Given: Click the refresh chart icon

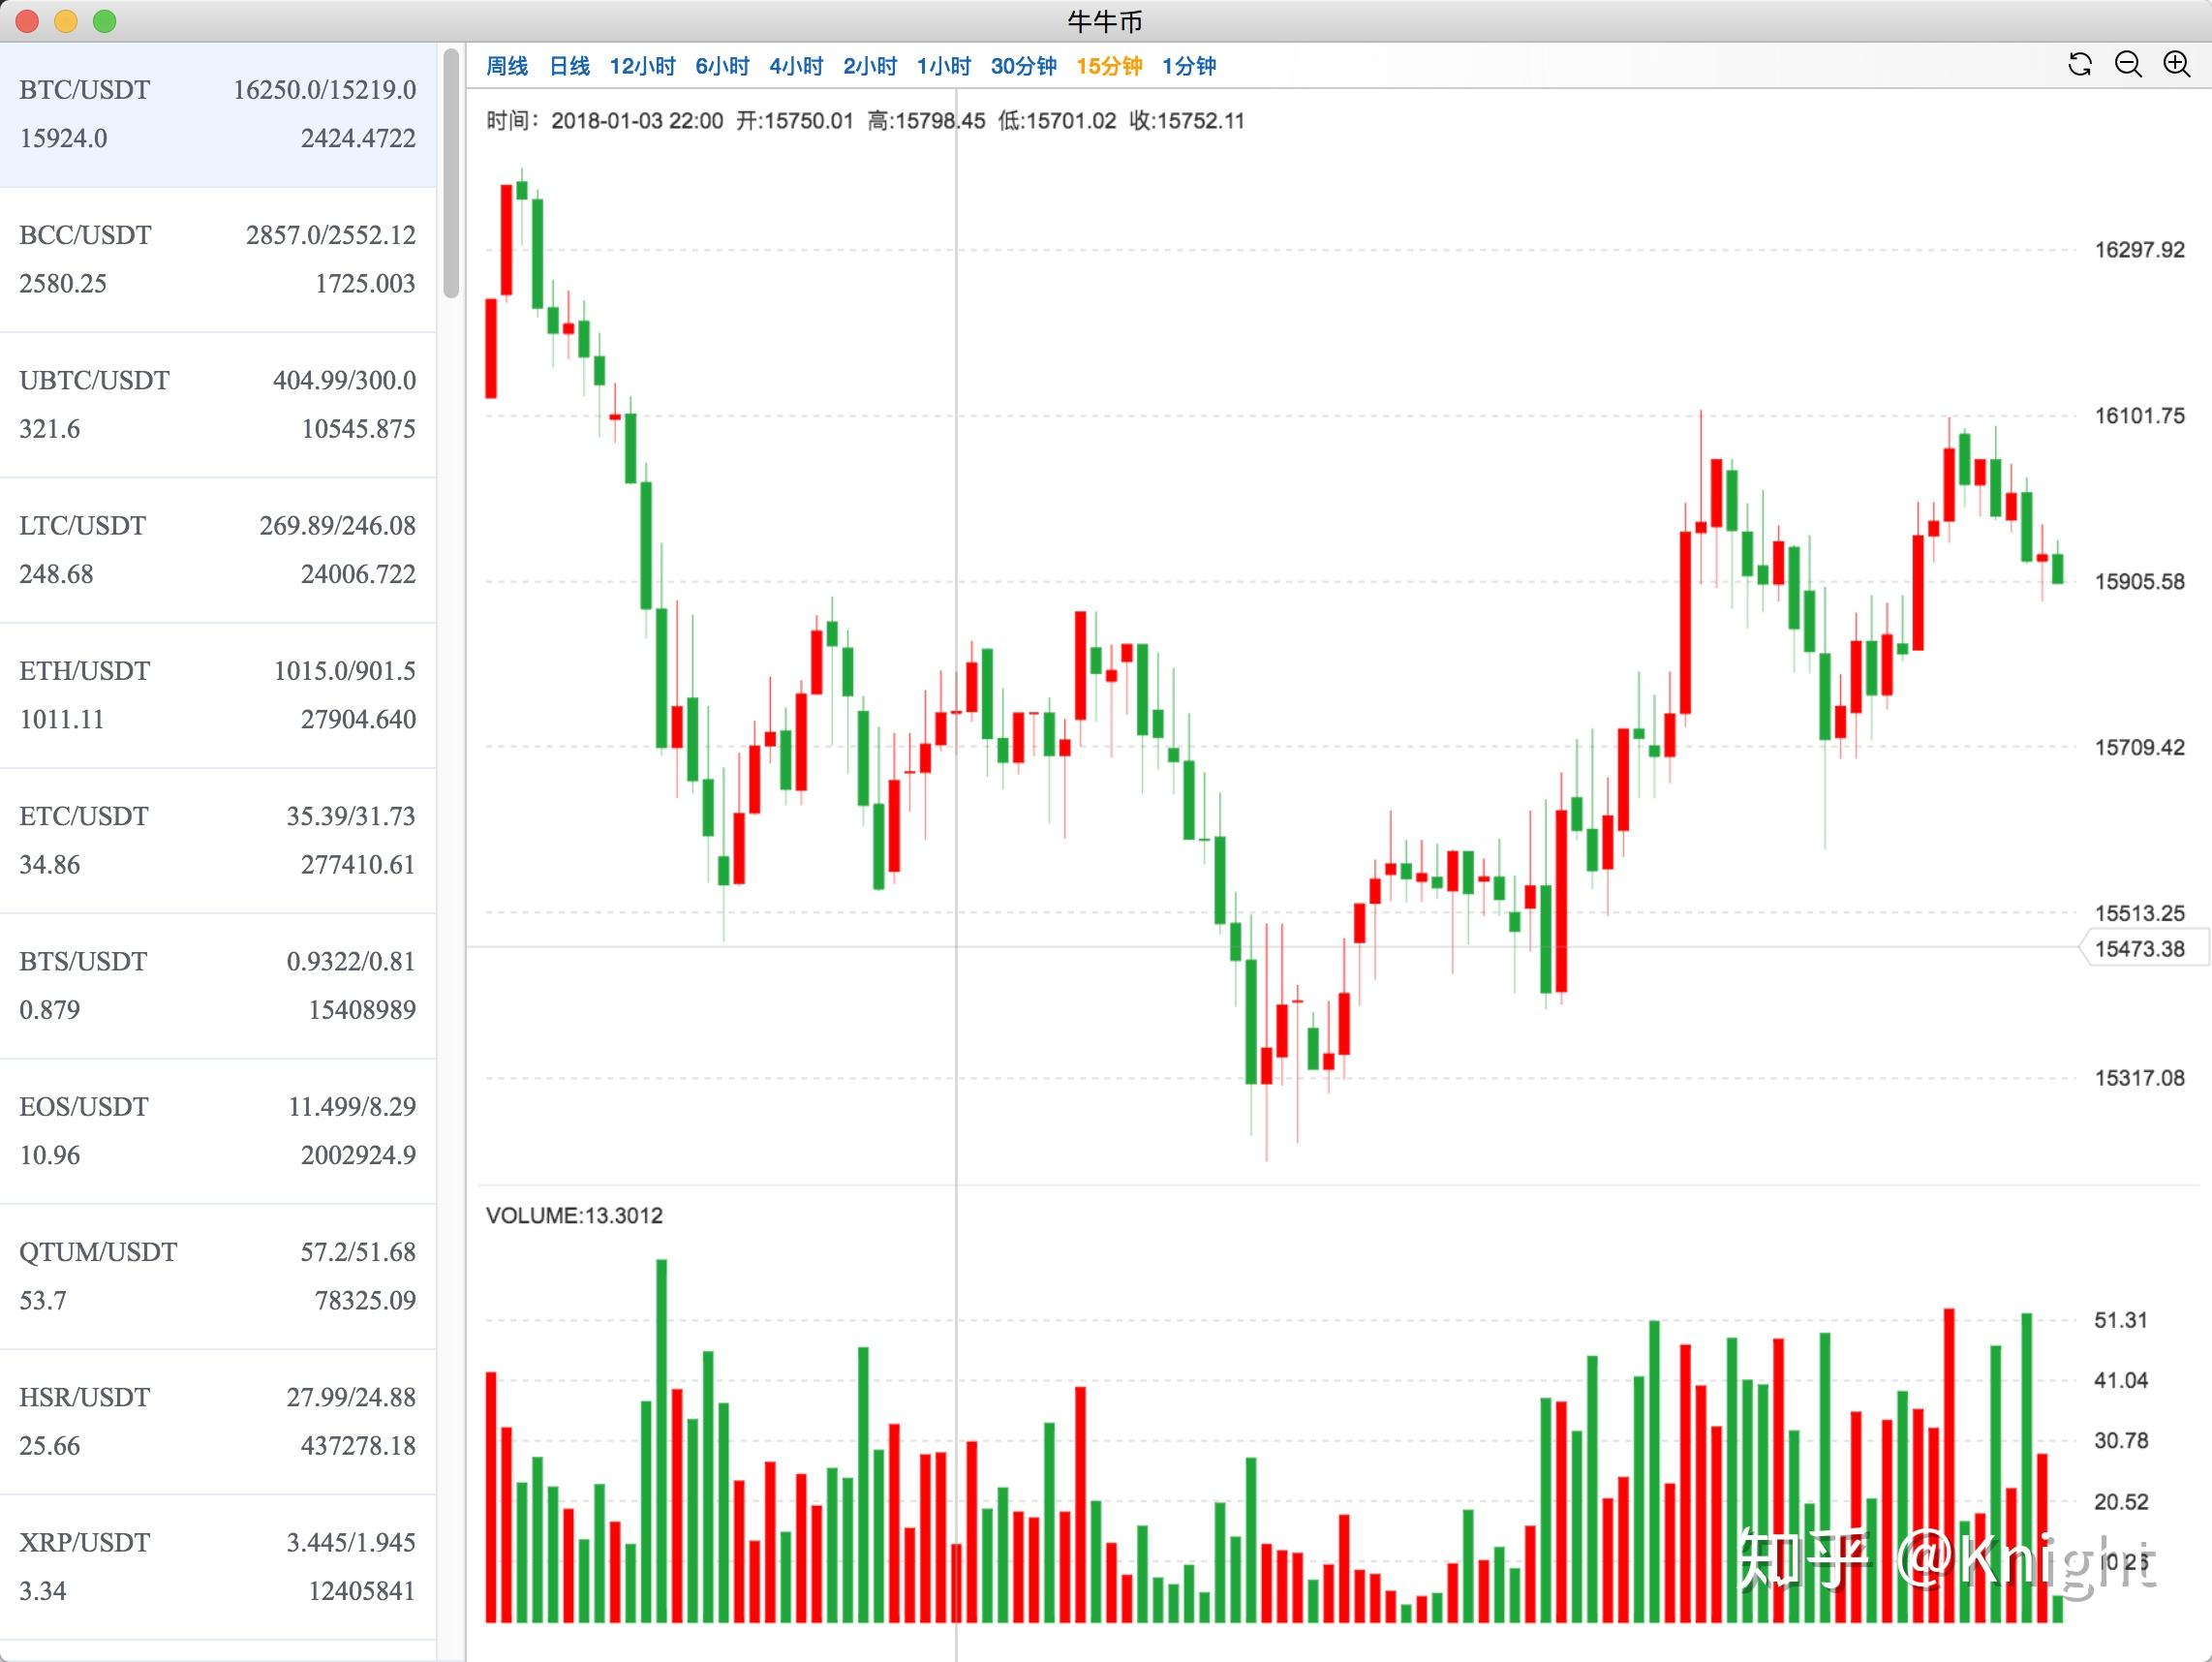Looking at the screenshot, I should (x=2080, y=65).
